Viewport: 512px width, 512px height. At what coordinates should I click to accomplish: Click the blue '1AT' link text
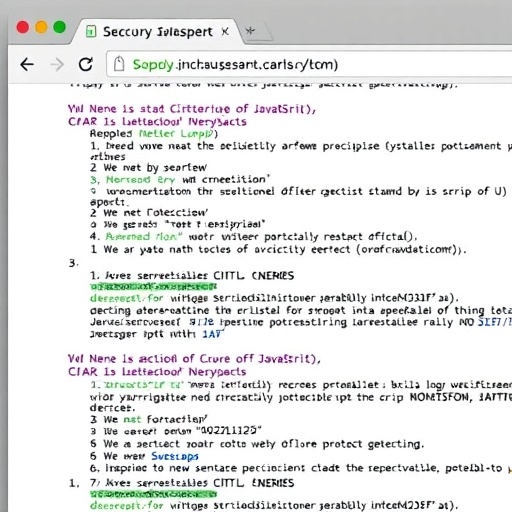pyautogui.click(x=212, y=334)
